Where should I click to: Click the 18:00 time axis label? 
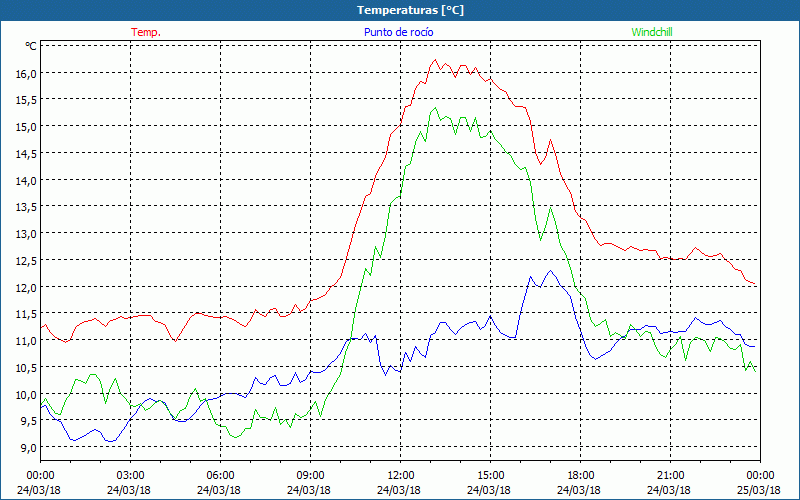[580, 475]
